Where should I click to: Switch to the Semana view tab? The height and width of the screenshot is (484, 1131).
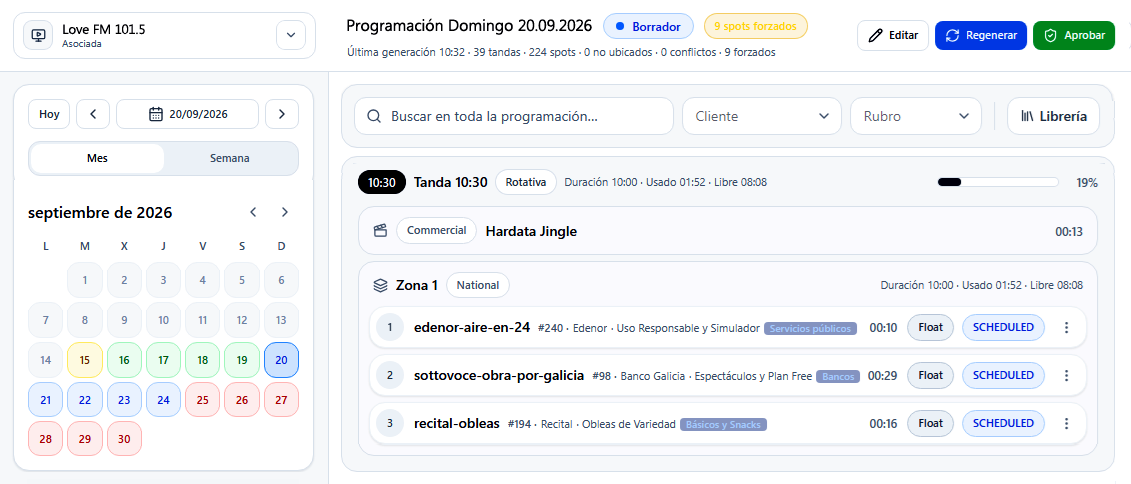229,158
